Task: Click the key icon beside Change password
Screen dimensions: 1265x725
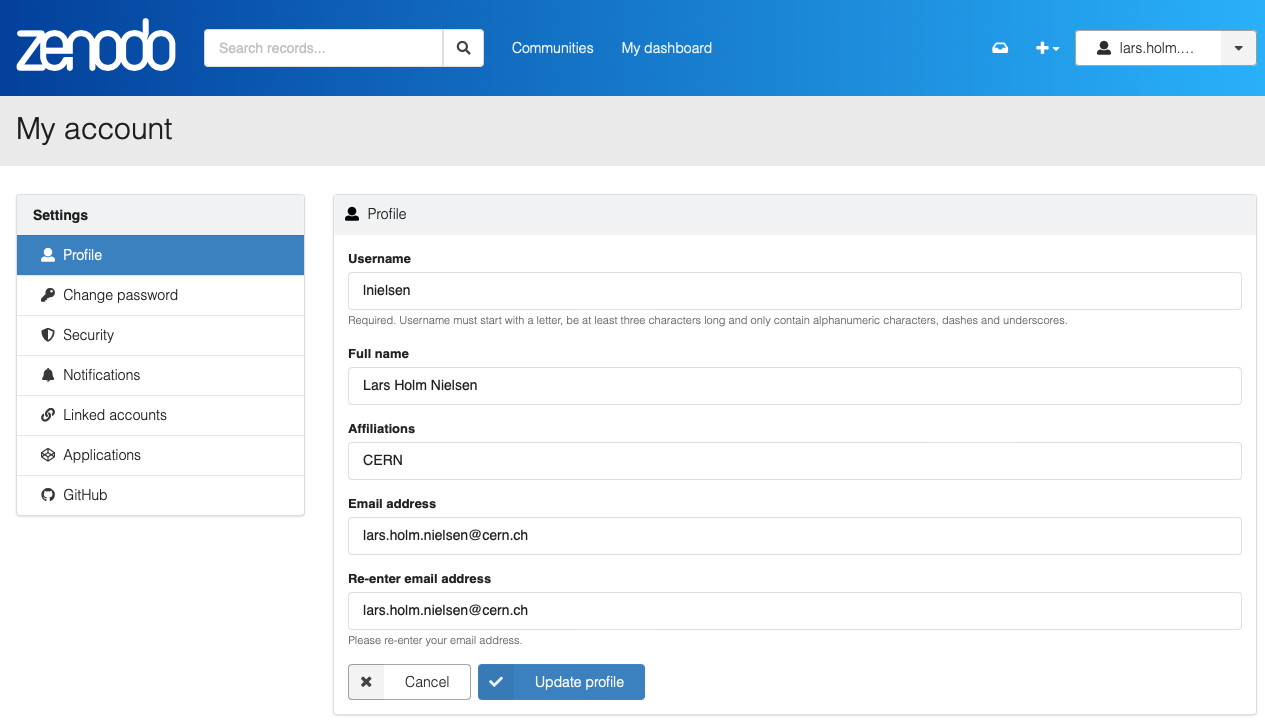Action: (x=47, y=295)
